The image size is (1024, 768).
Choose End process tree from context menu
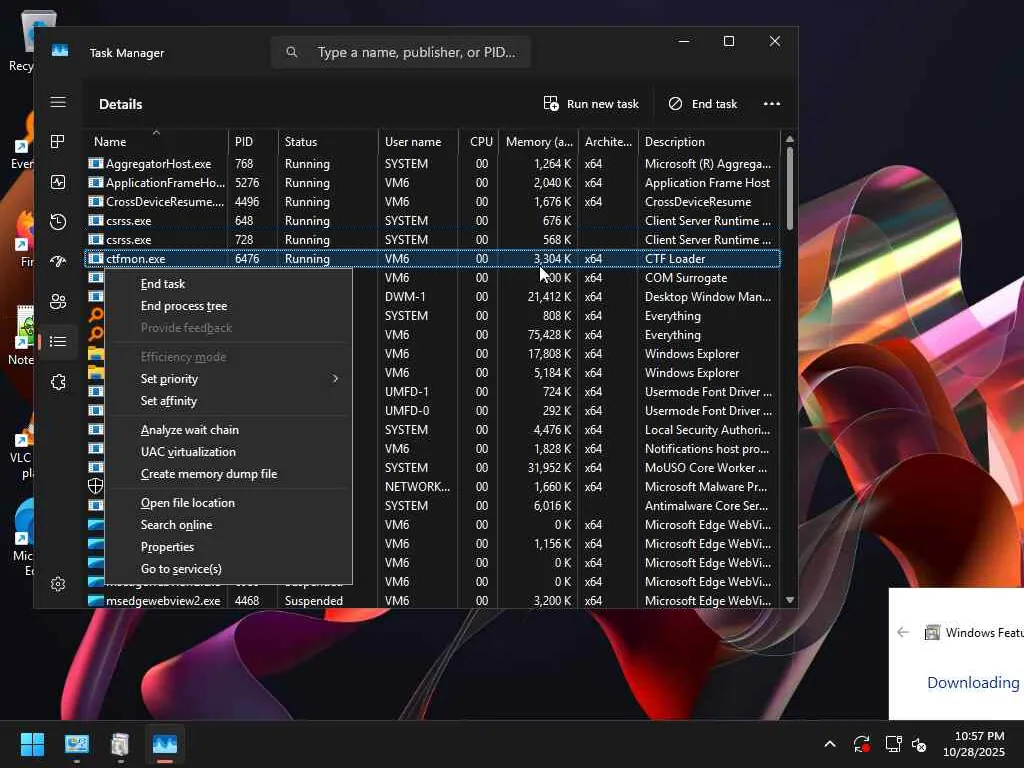click(184, 306)
